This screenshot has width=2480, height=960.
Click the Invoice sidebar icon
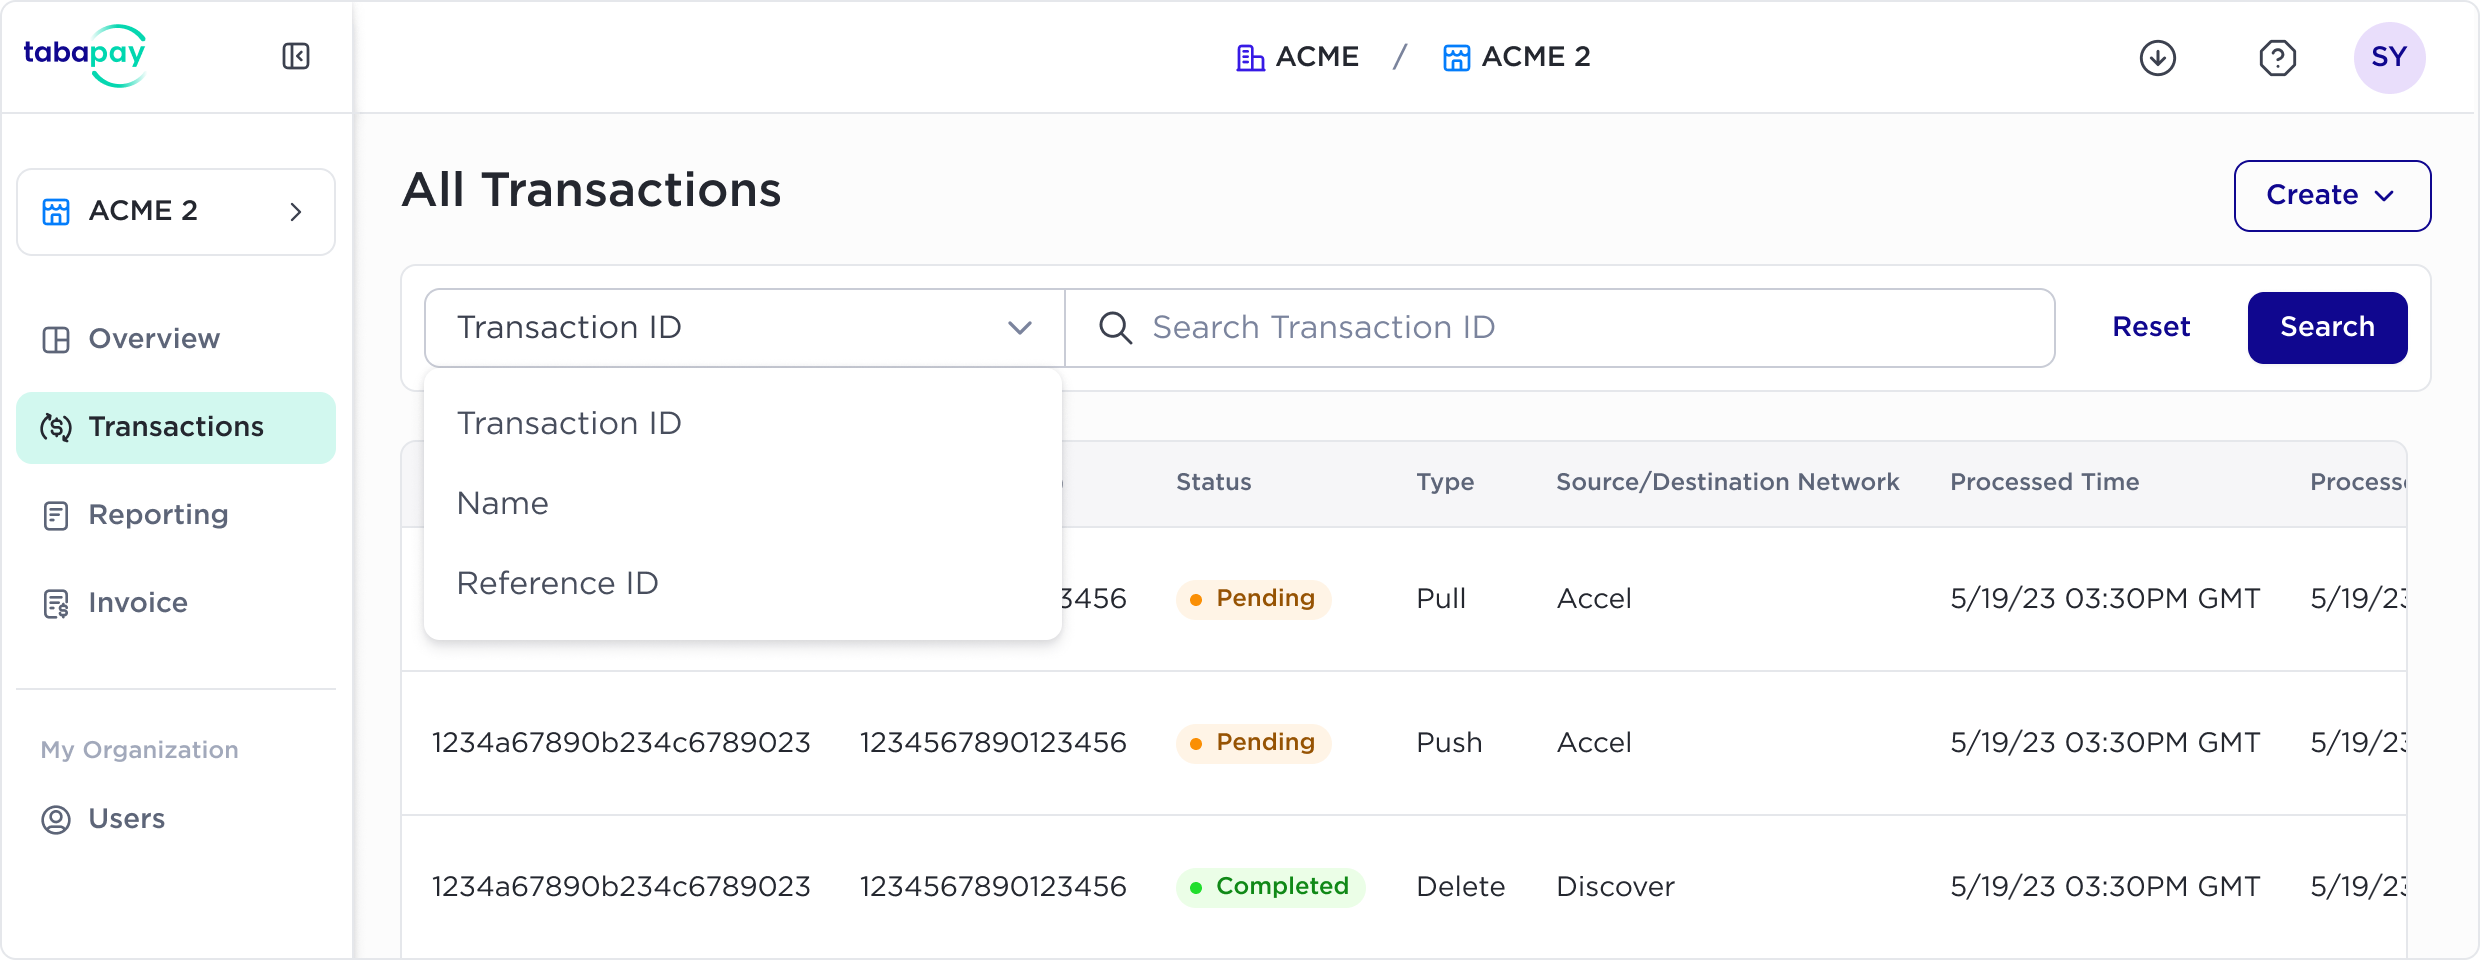tap(56, 604)
